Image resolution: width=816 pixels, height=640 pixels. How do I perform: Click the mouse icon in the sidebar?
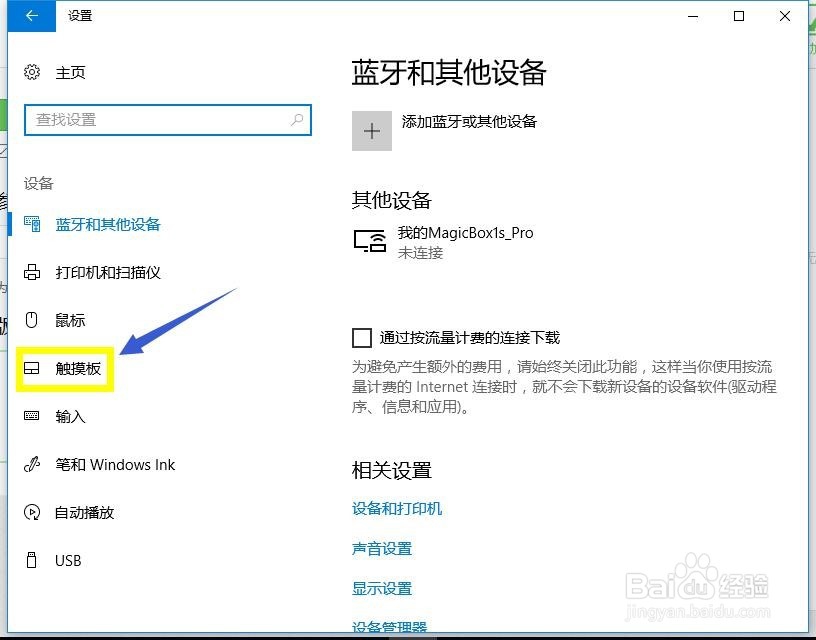coord(33,320)
